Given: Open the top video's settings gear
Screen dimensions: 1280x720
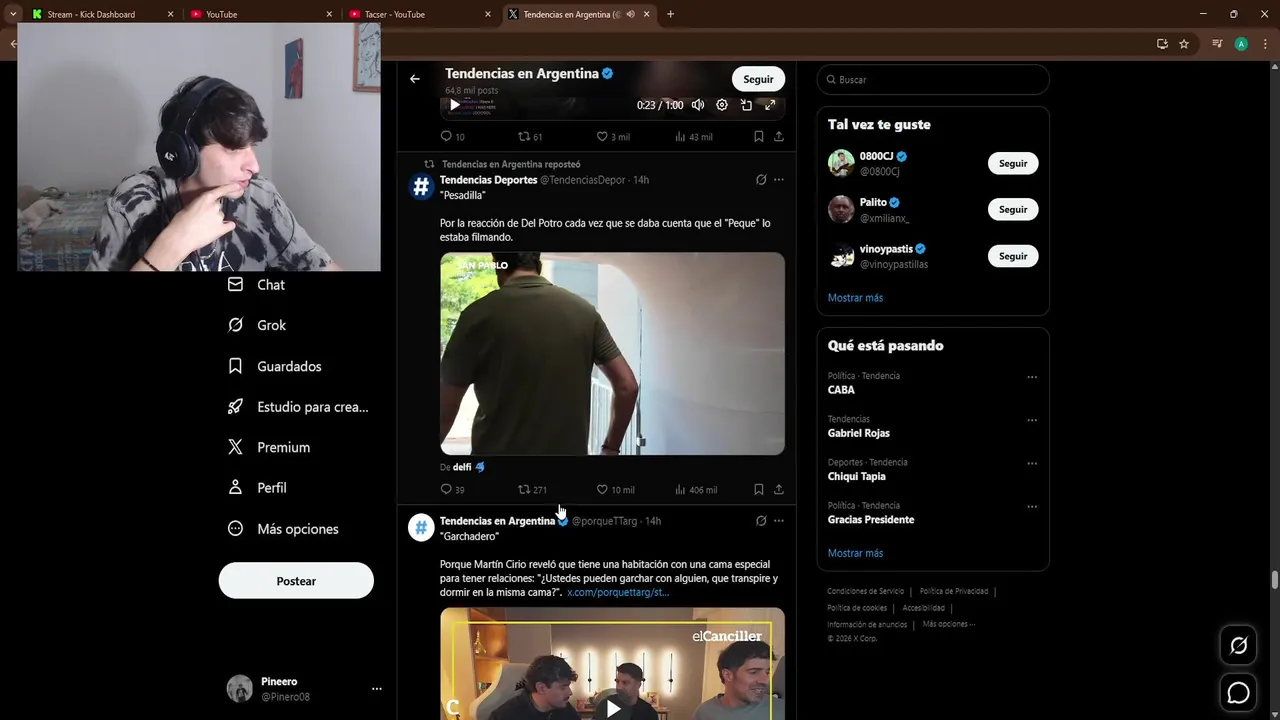Looking at the screenshot, I should tap(722, 105).
